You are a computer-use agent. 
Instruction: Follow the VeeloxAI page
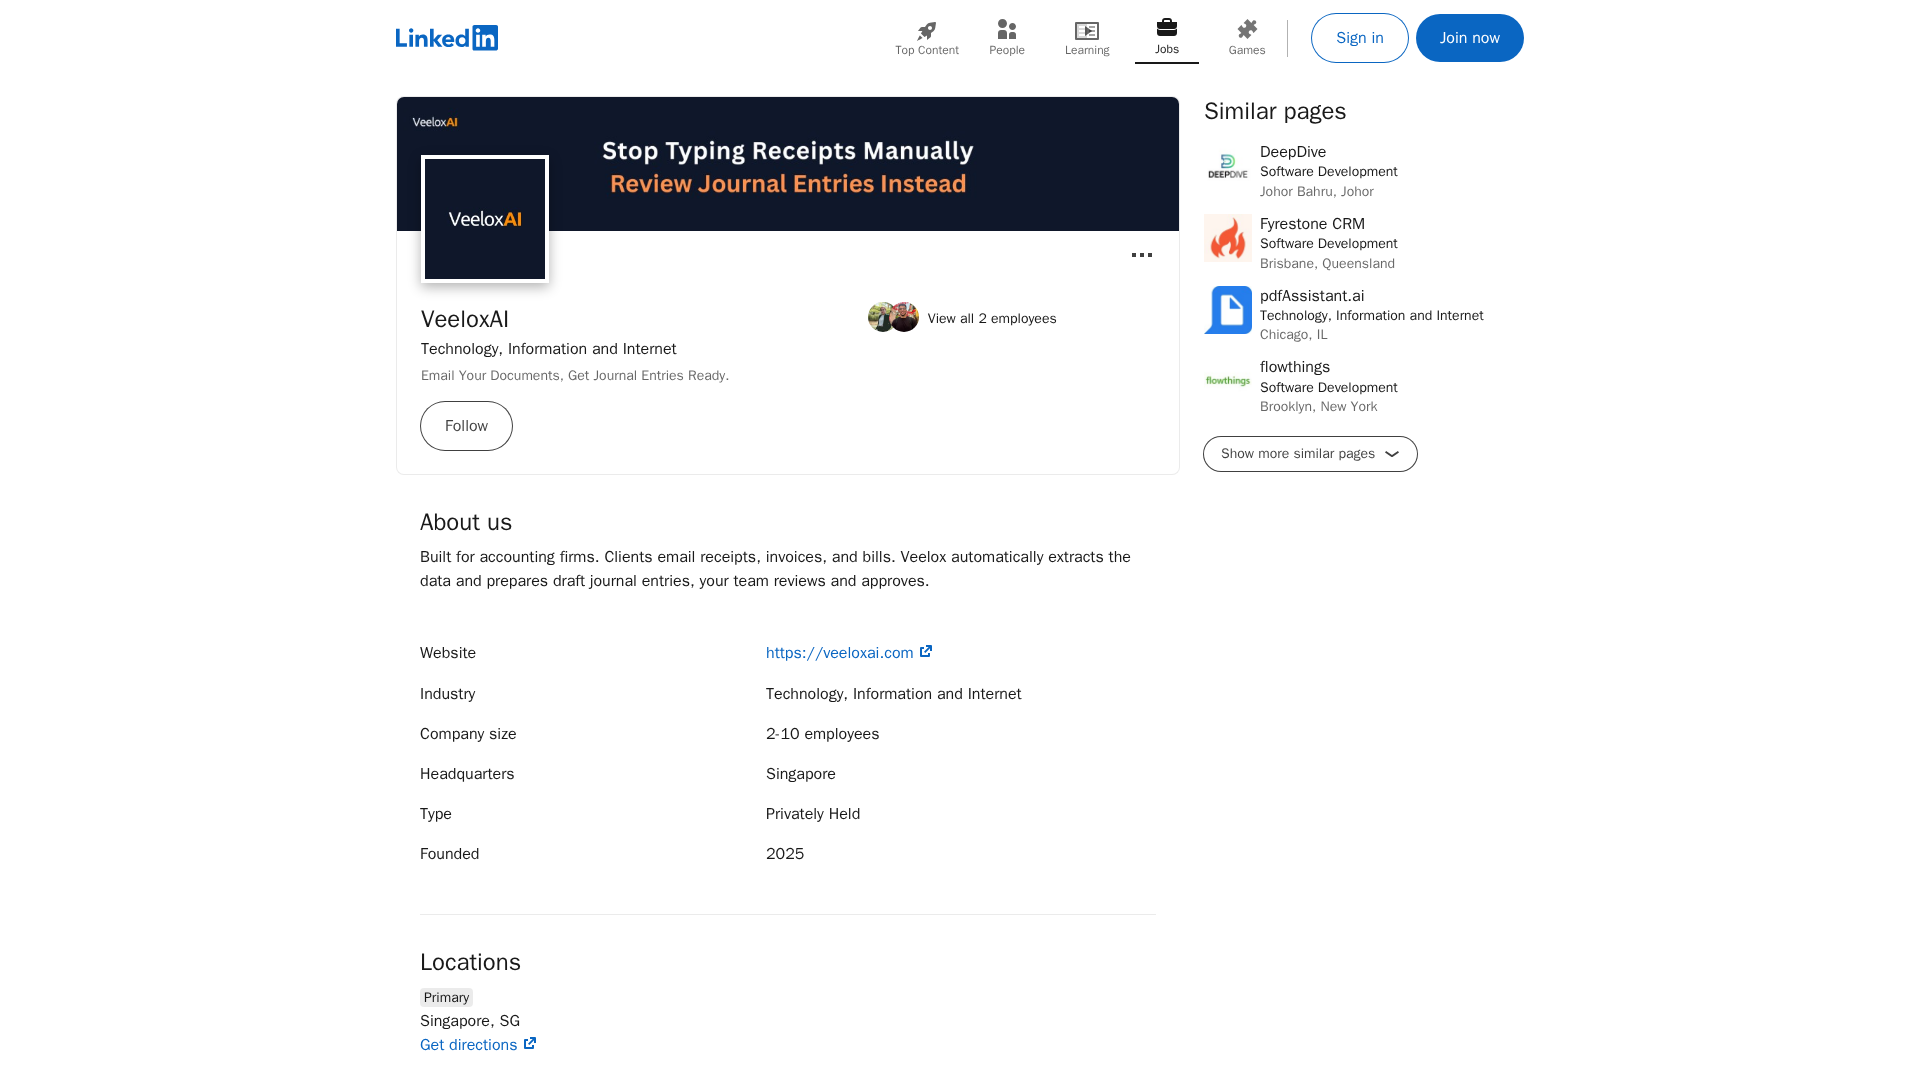(466, 426)
